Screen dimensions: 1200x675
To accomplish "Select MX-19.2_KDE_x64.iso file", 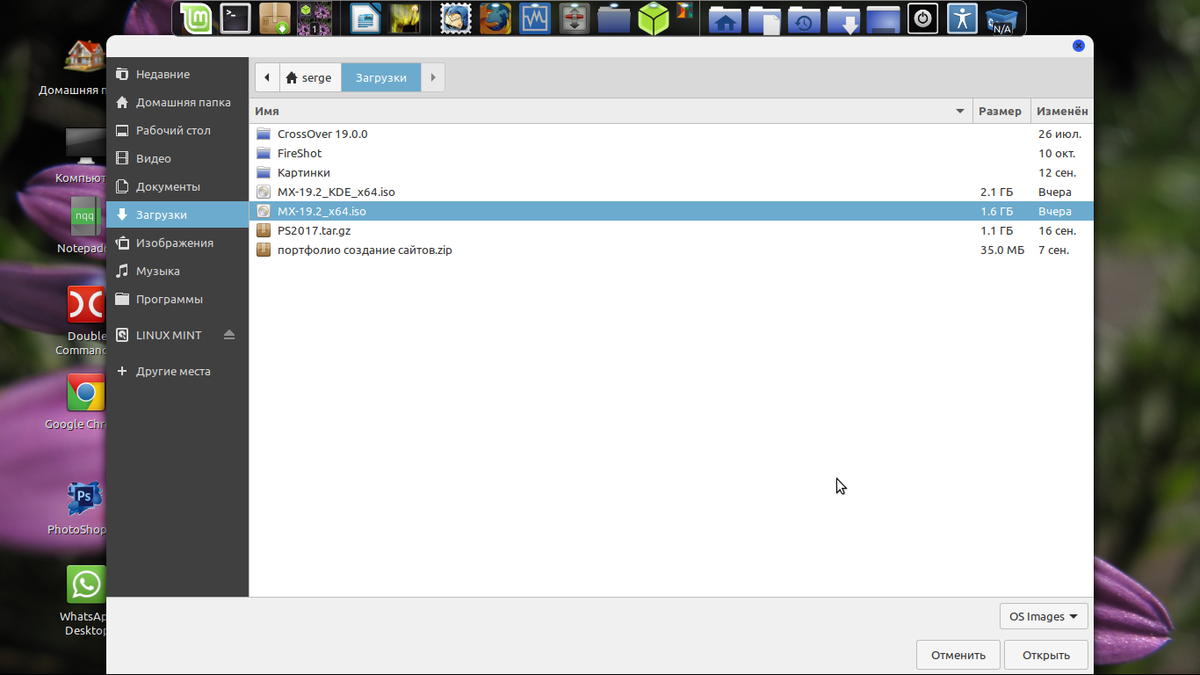I will [x=671, y=192].
